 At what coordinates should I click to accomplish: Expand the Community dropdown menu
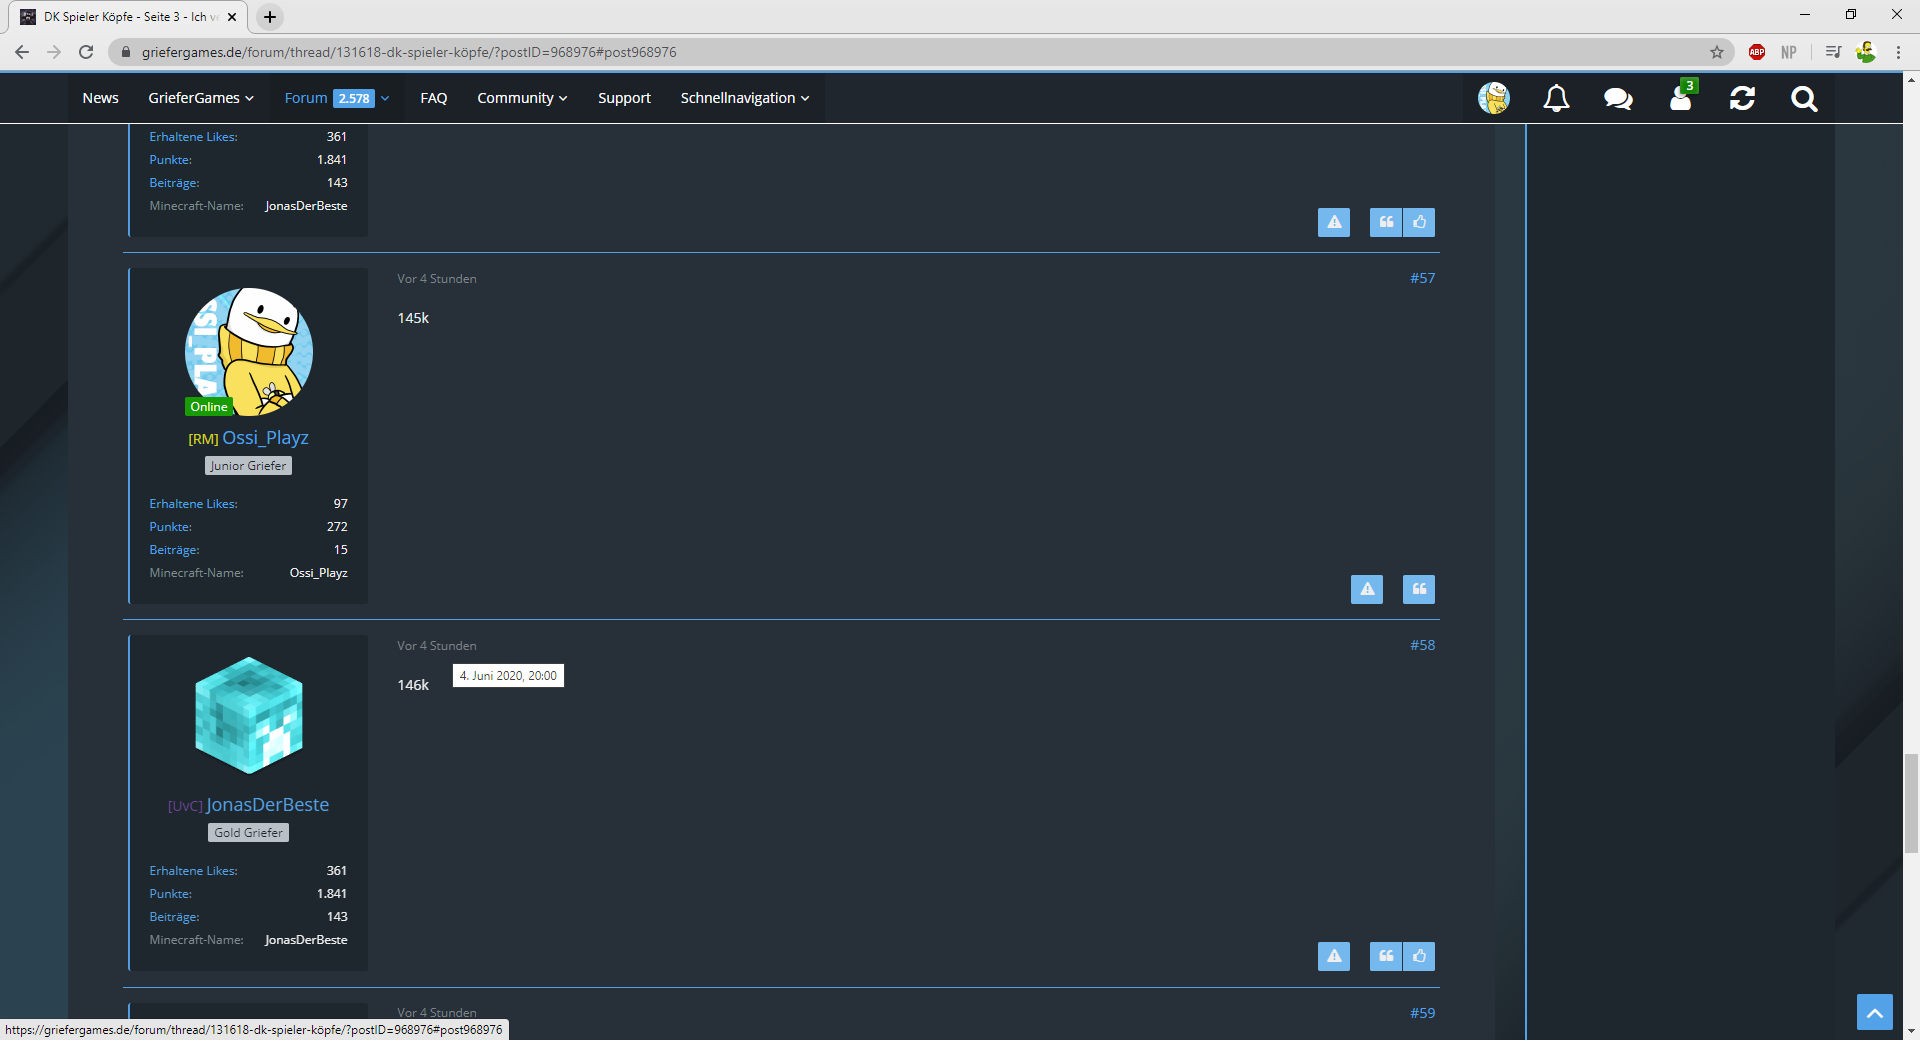coord(522,98)
